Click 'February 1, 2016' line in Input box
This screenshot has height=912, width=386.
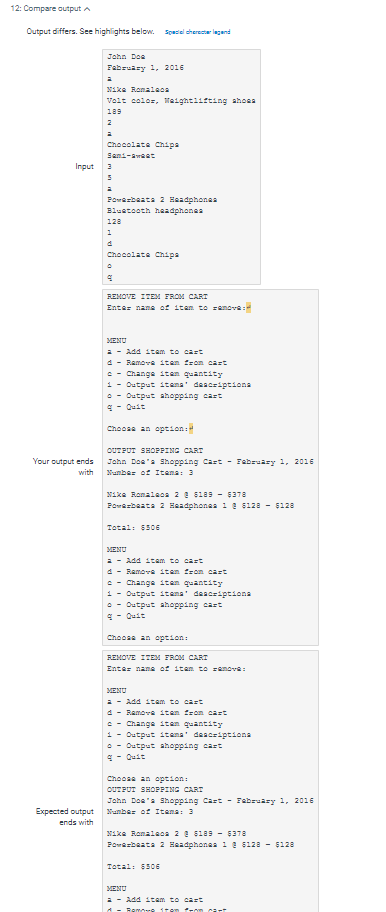(x=145, y=68)
